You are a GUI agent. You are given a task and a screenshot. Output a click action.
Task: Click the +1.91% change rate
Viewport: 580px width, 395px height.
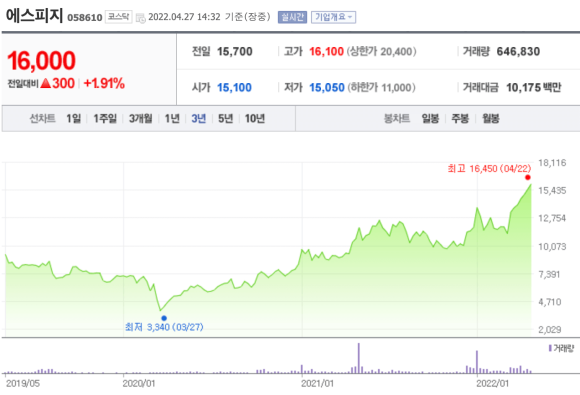pyautogui.click(x=104, y=83)
